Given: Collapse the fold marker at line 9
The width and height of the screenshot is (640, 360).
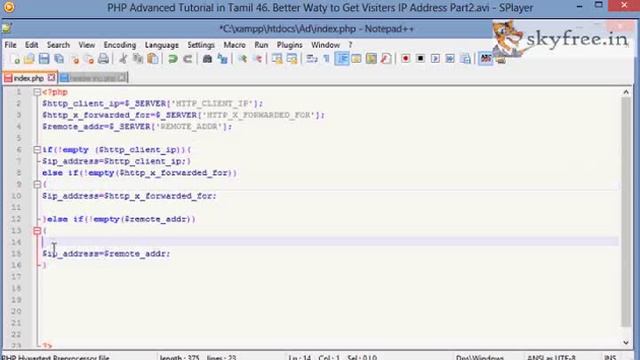Looking at the screenshot, I should [x=37, y=184].
